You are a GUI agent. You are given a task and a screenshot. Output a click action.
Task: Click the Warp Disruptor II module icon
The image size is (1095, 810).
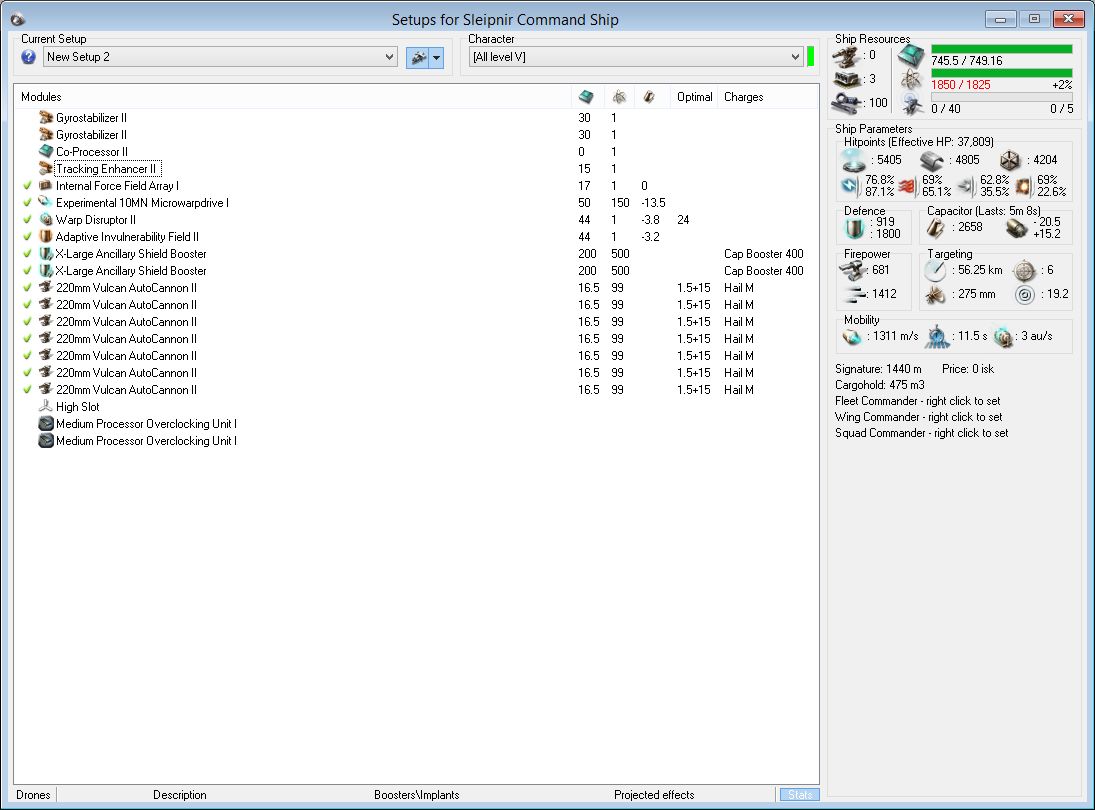point(46,219)
